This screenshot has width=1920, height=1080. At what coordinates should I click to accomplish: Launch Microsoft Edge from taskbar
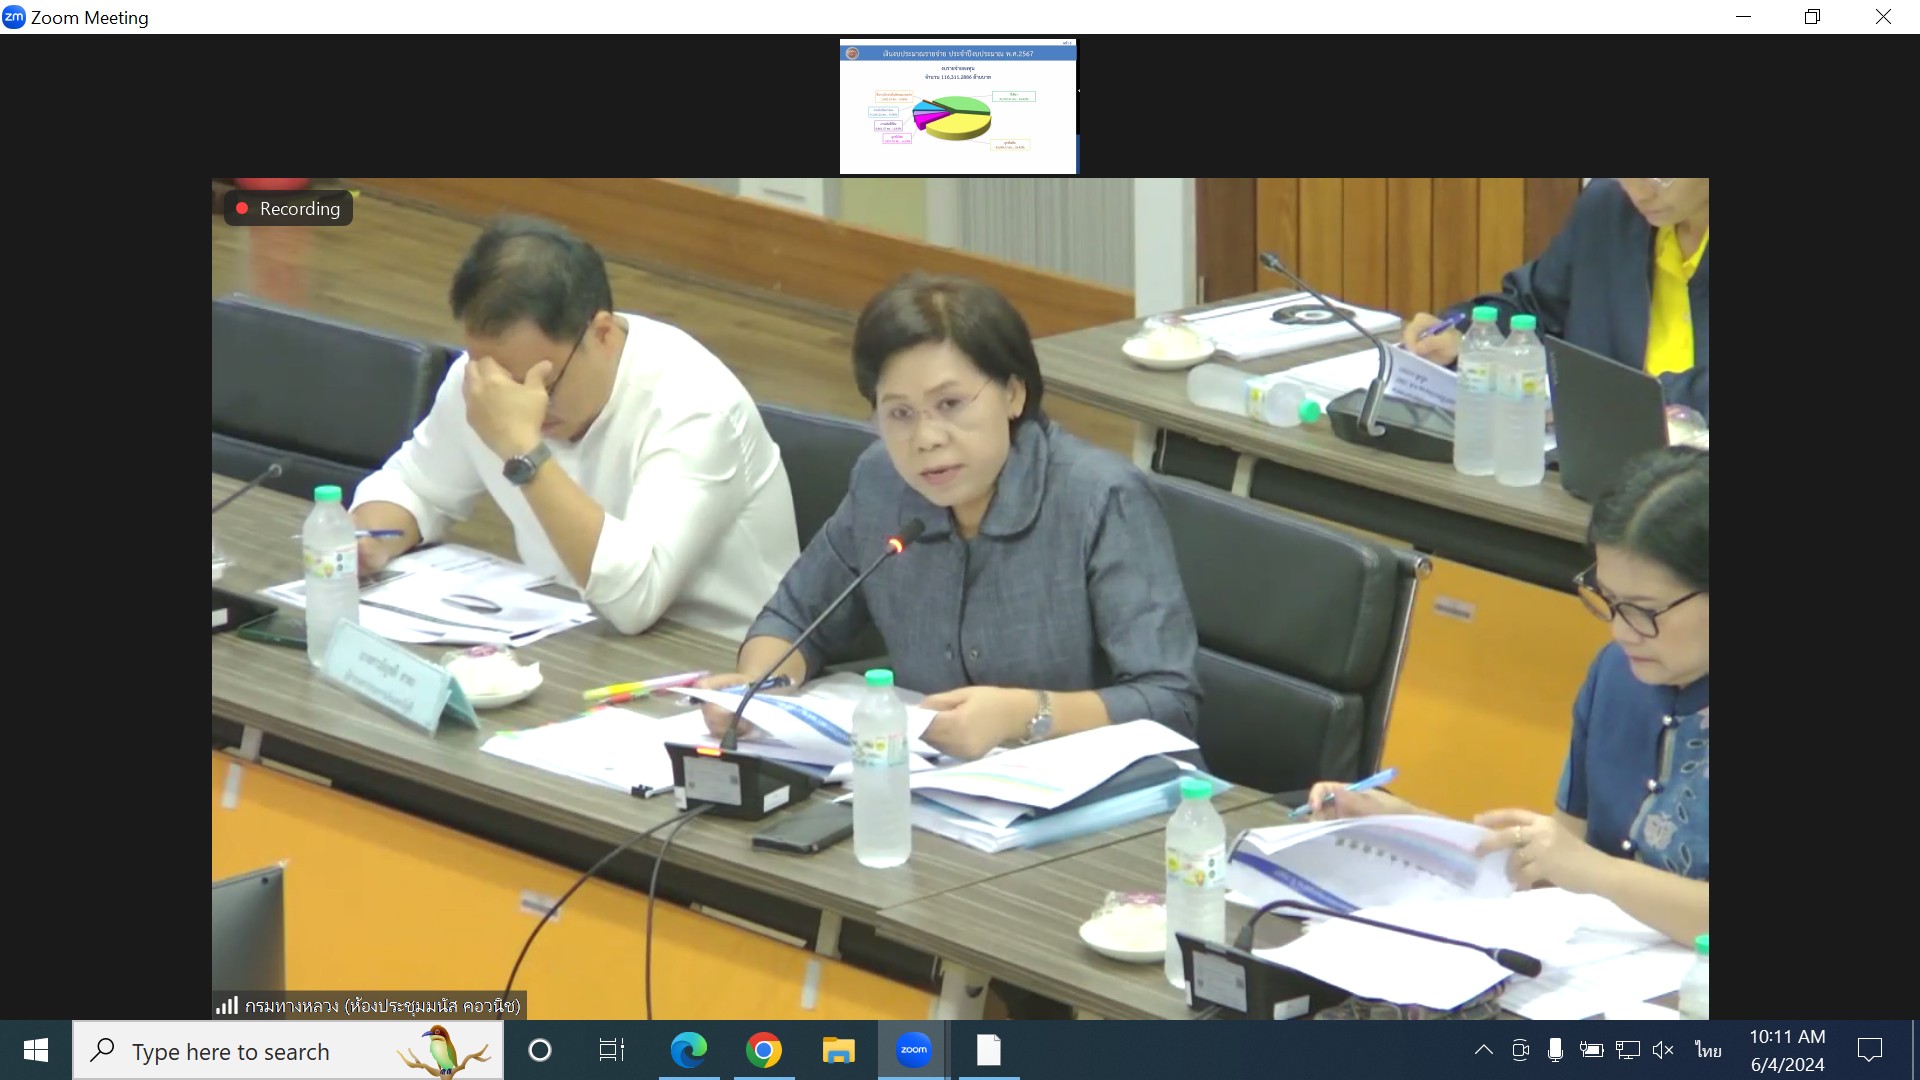688,1050
